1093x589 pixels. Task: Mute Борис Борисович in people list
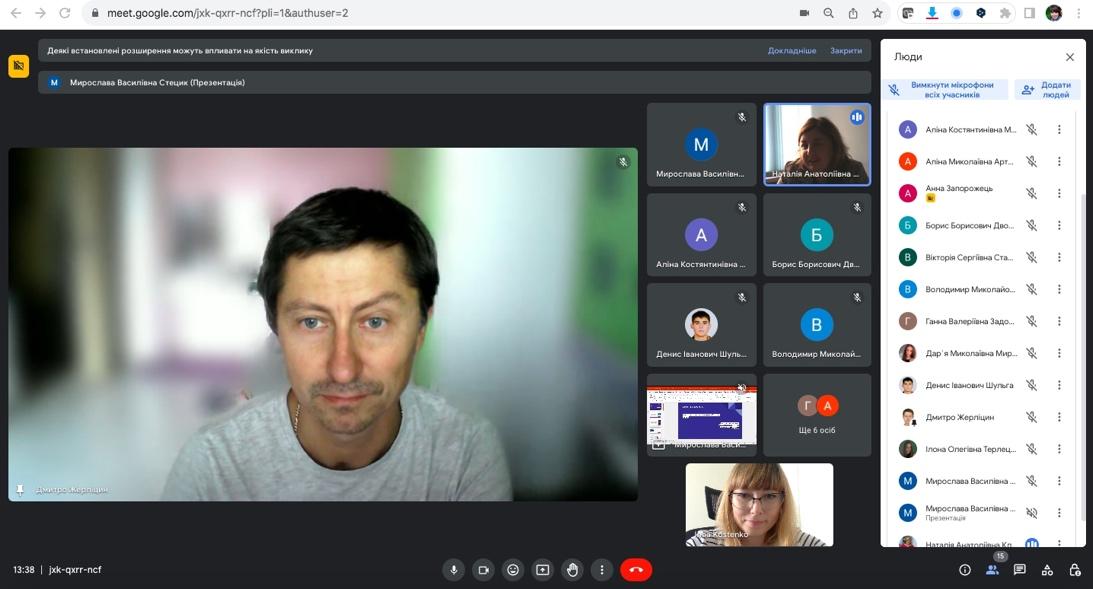pyautogui.click(x=1032, y=225)
